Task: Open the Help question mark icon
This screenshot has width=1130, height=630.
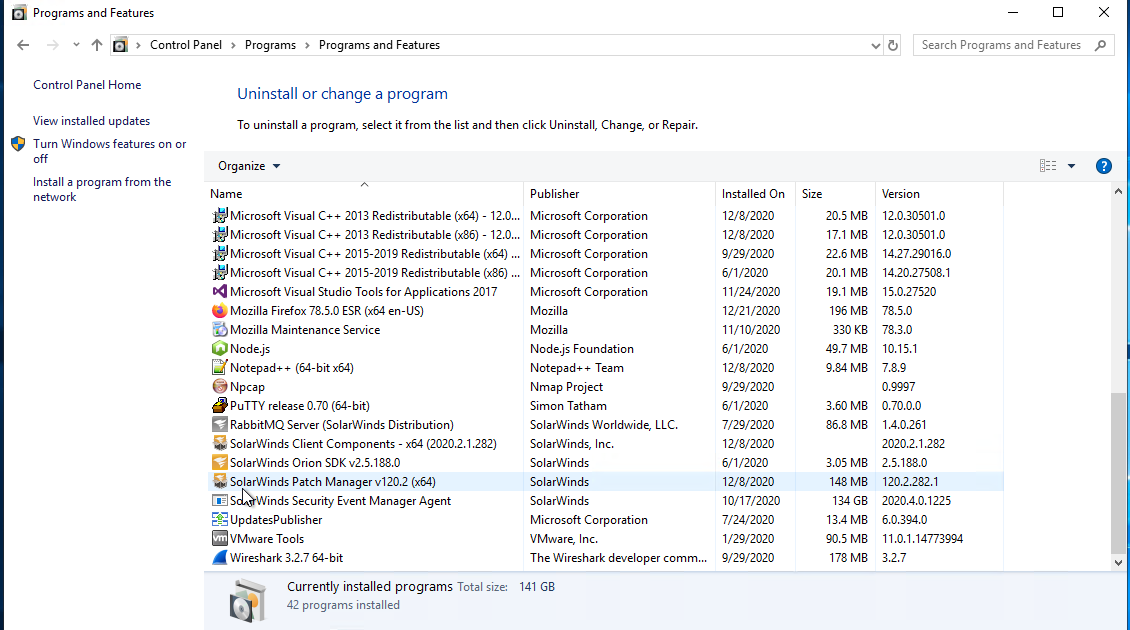Action: (1103, 166)
